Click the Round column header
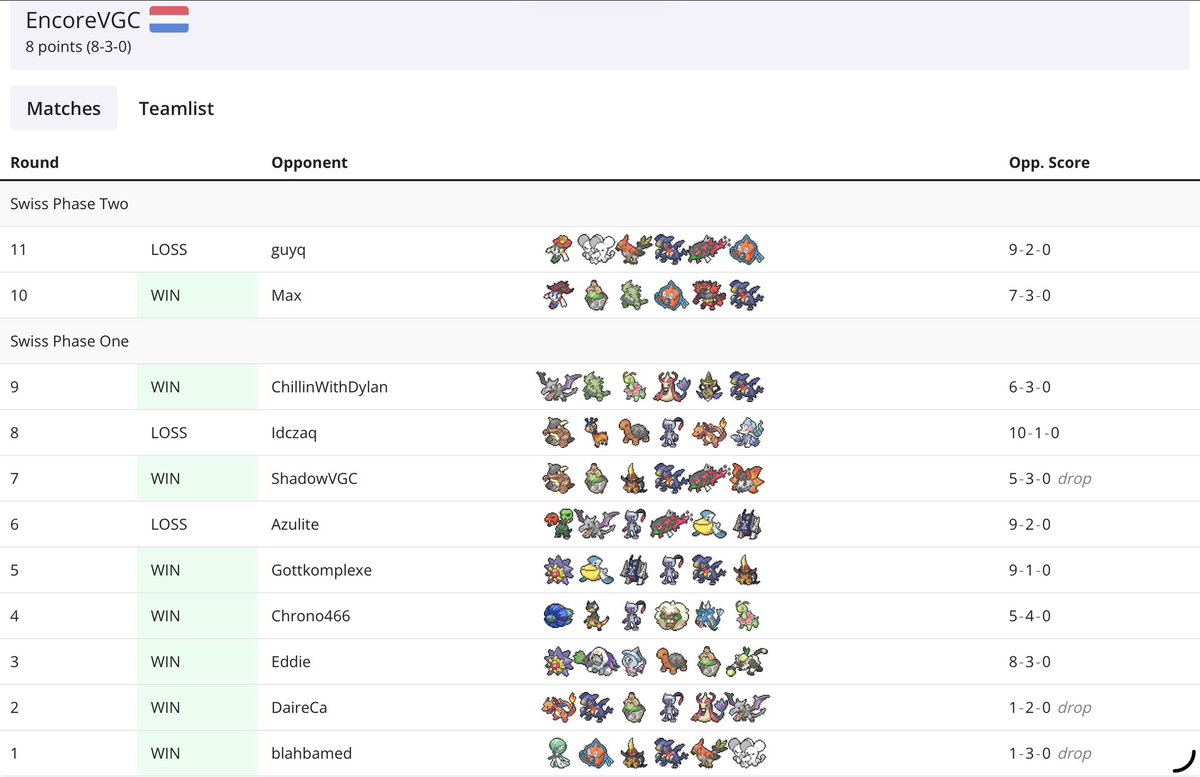The image size is (1200, 777). 34,162
